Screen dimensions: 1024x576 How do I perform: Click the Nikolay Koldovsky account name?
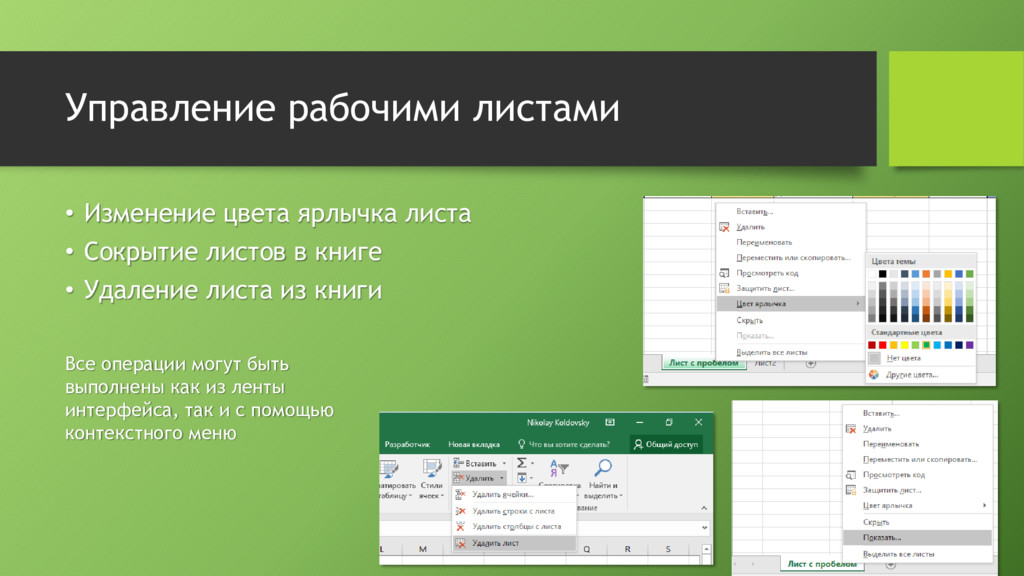point(558,423)
